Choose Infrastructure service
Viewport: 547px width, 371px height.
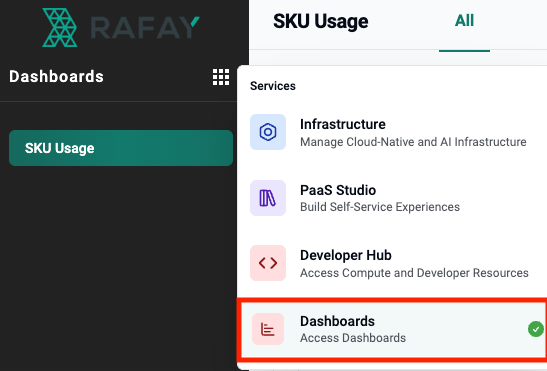pos(392,132)
